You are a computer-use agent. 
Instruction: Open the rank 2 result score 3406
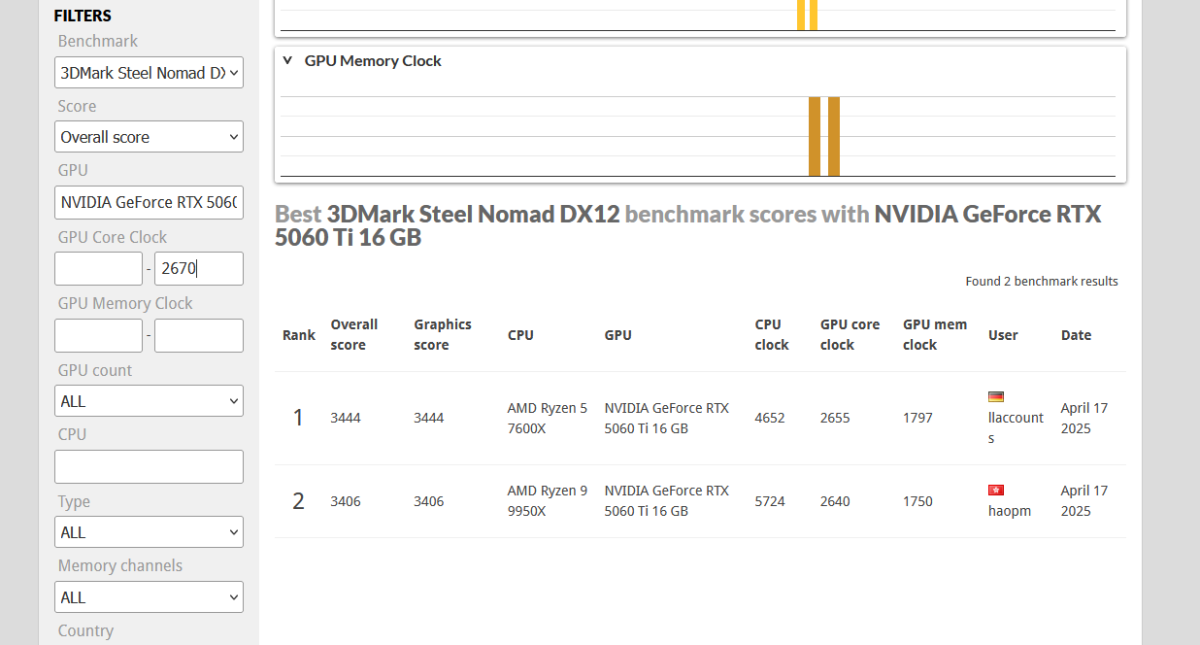pos(344,501)
